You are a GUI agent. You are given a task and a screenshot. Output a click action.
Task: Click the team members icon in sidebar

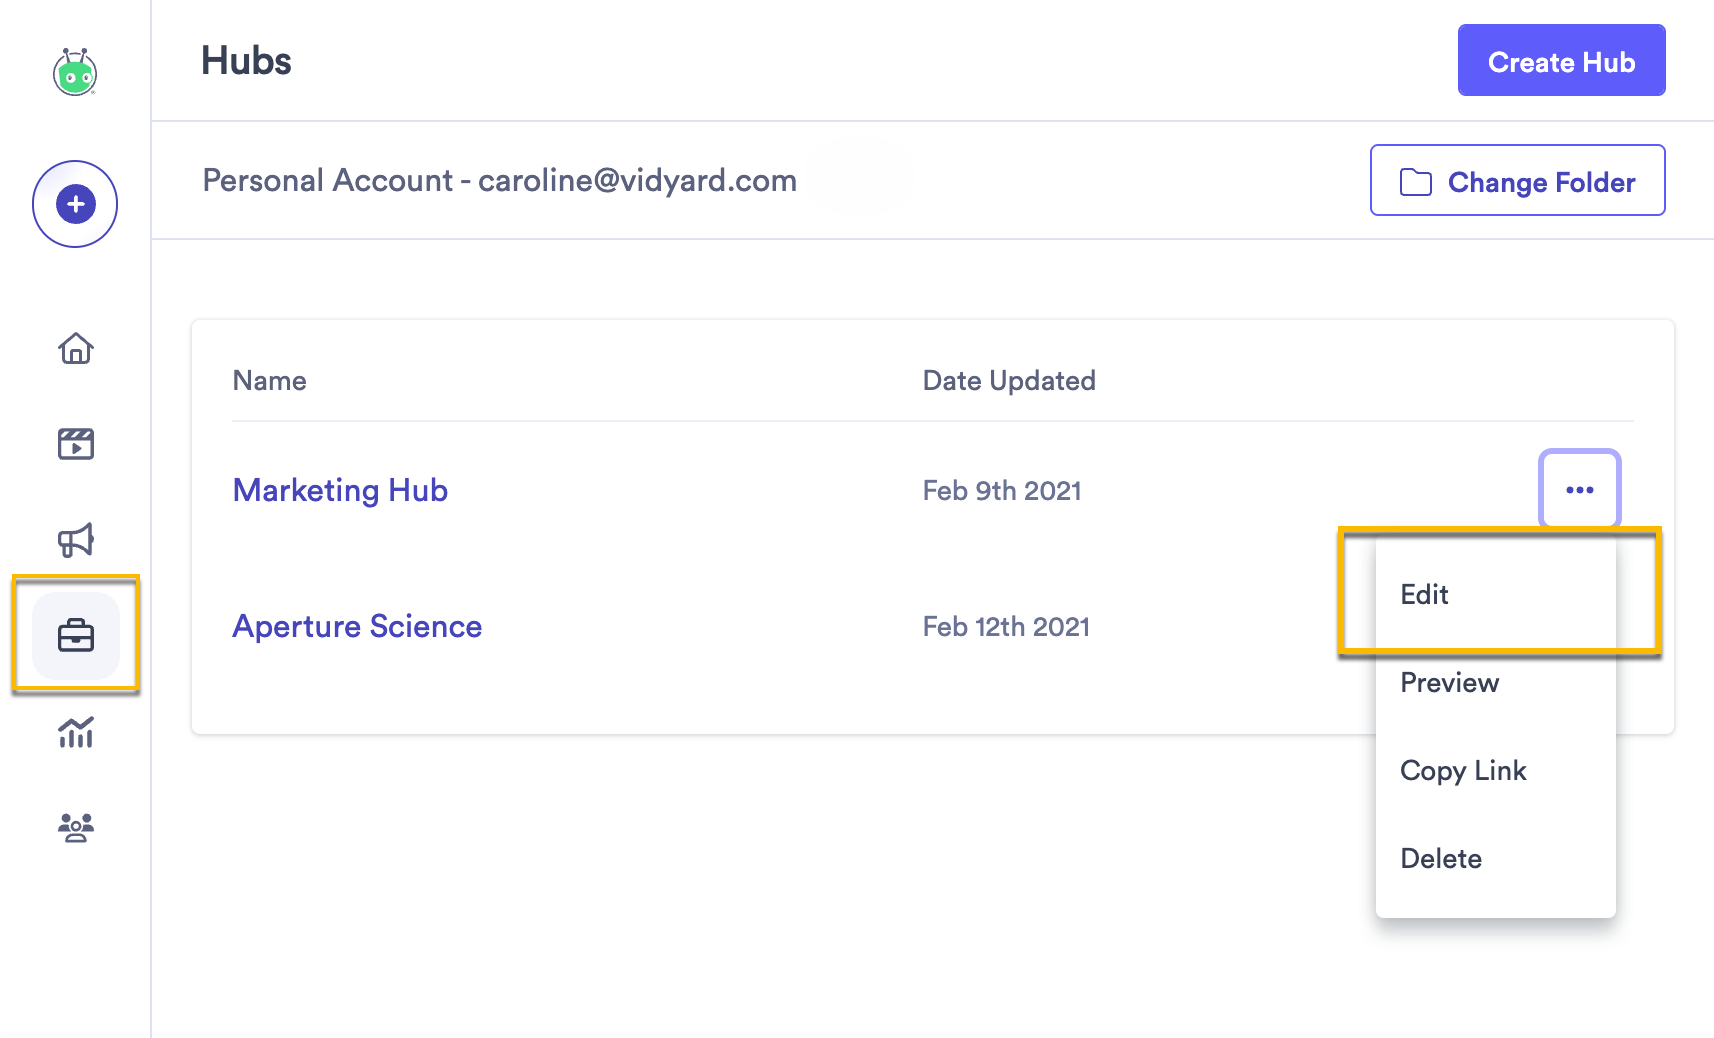coord(75,826)
